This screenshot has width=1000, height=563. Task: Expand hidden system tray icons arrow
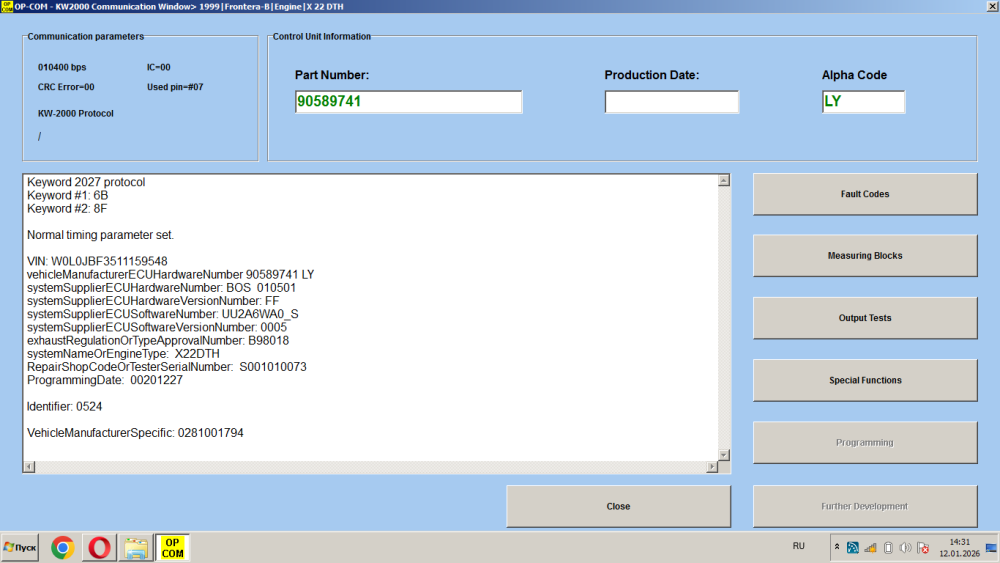[x=836, y=547]
